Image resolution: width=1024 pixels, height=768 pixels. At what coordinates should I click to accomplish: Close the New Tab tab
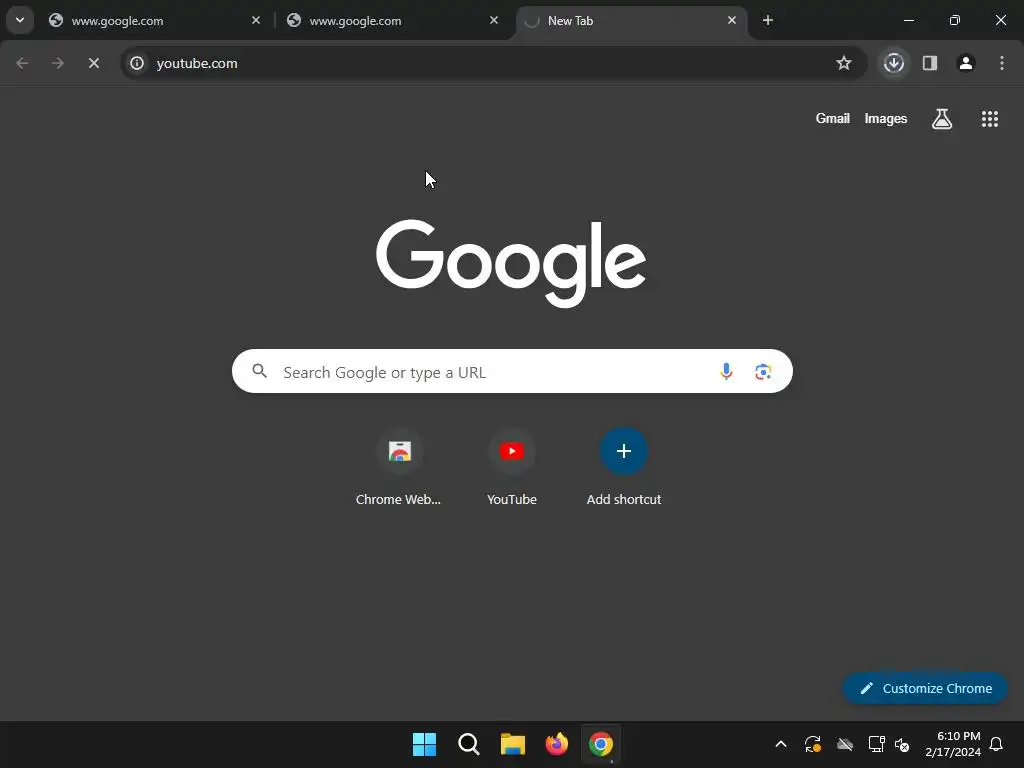[731, 20]
